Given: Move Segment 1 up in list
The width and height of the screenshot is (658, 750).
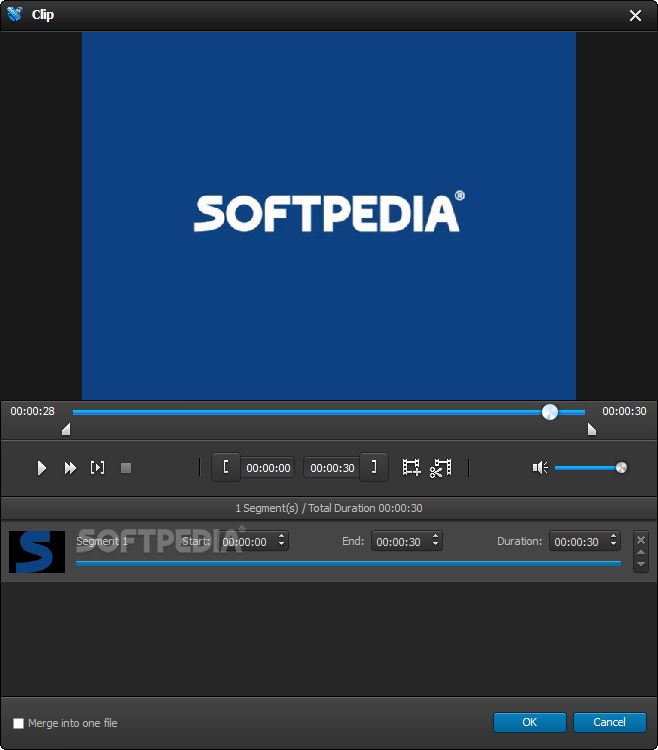Looking at the screenshot, I should coord(641,552).
